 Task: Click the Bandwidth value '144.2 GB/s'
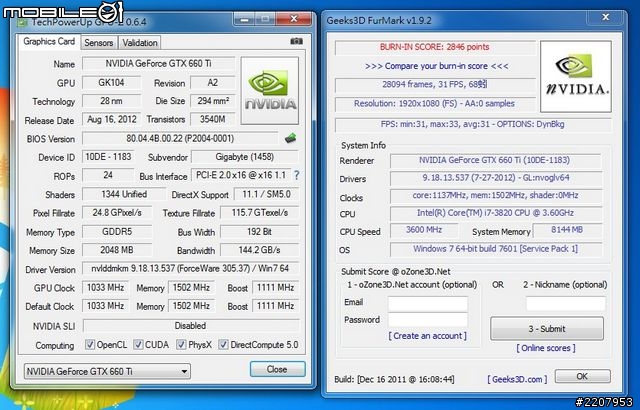click(259, 250)
